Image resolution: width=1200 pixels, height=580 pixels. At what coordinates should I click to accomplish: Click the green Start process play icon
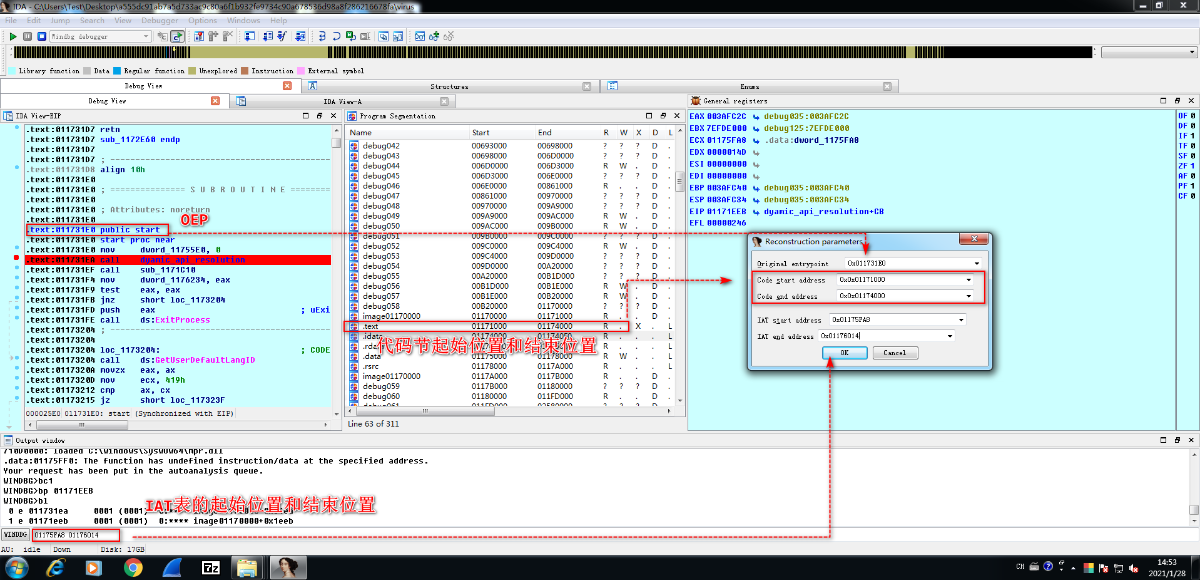(x=14, y=36)
